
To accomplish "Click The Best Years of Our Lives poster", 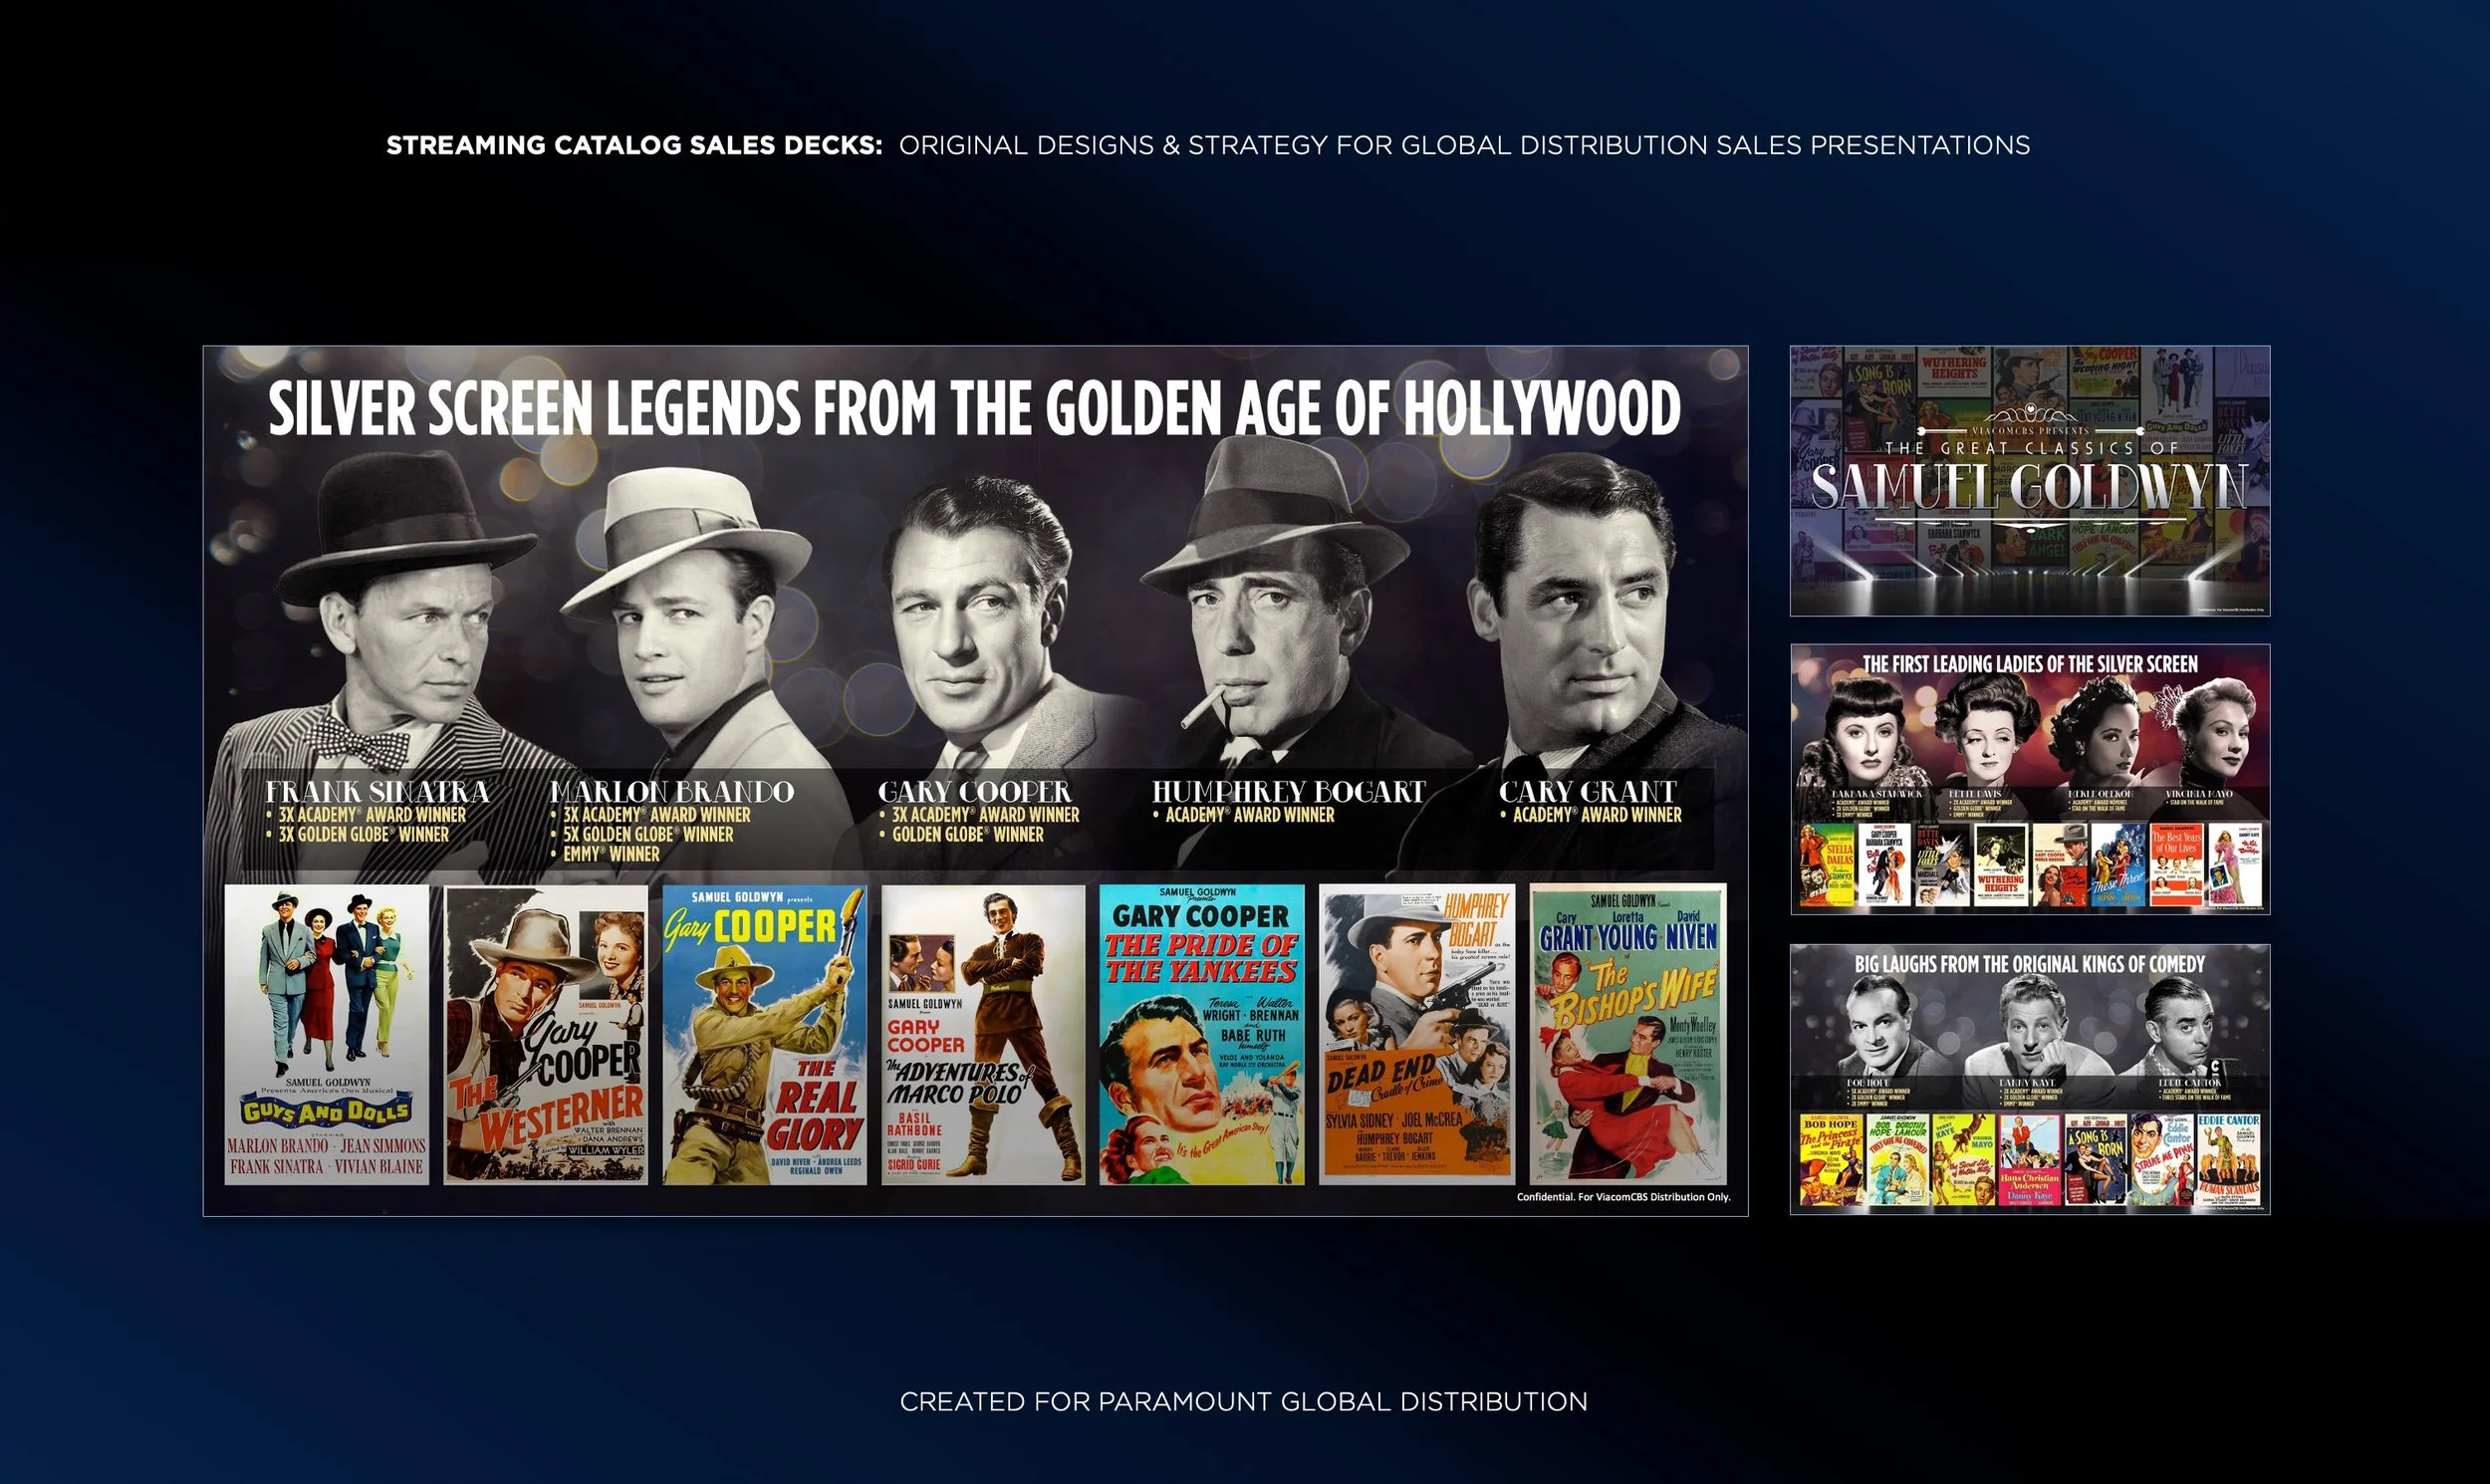I will tap(2177, 865).
